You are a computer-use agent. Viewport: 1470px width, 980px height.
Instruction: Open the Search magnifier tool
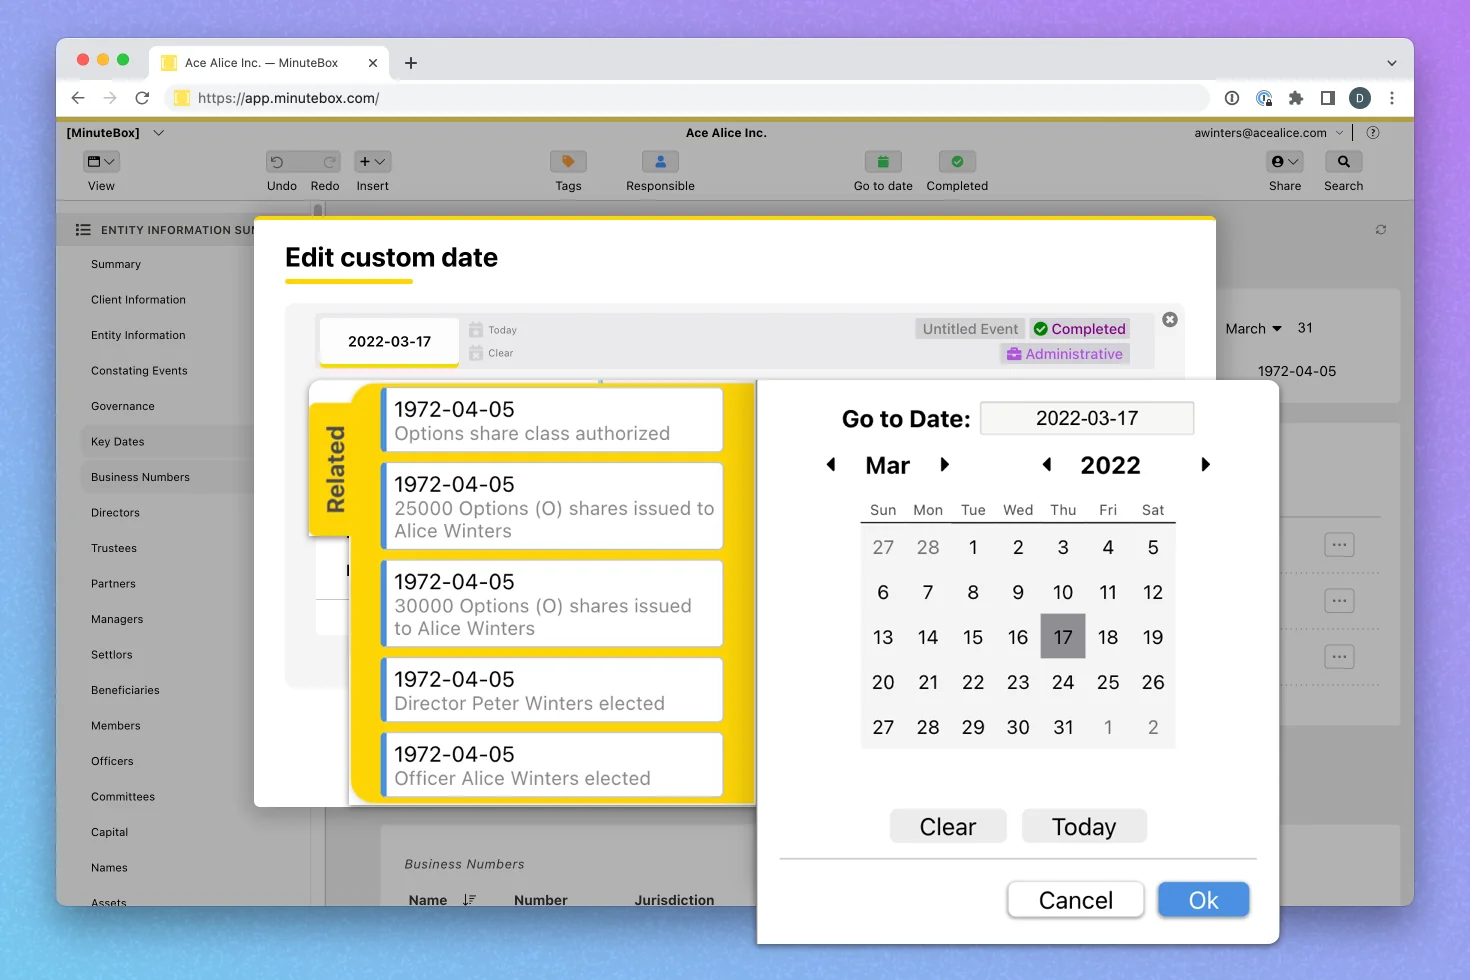coord(1343,162)
